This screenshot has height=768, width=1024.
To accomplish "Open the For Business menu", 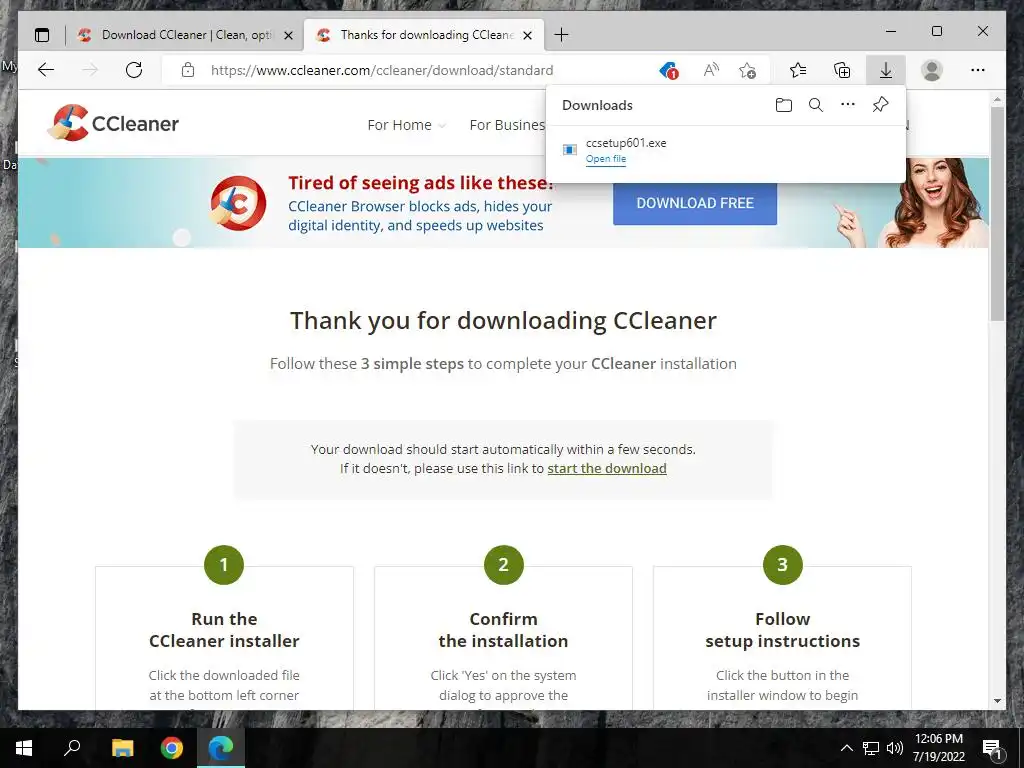I will (x=507, y=125).
